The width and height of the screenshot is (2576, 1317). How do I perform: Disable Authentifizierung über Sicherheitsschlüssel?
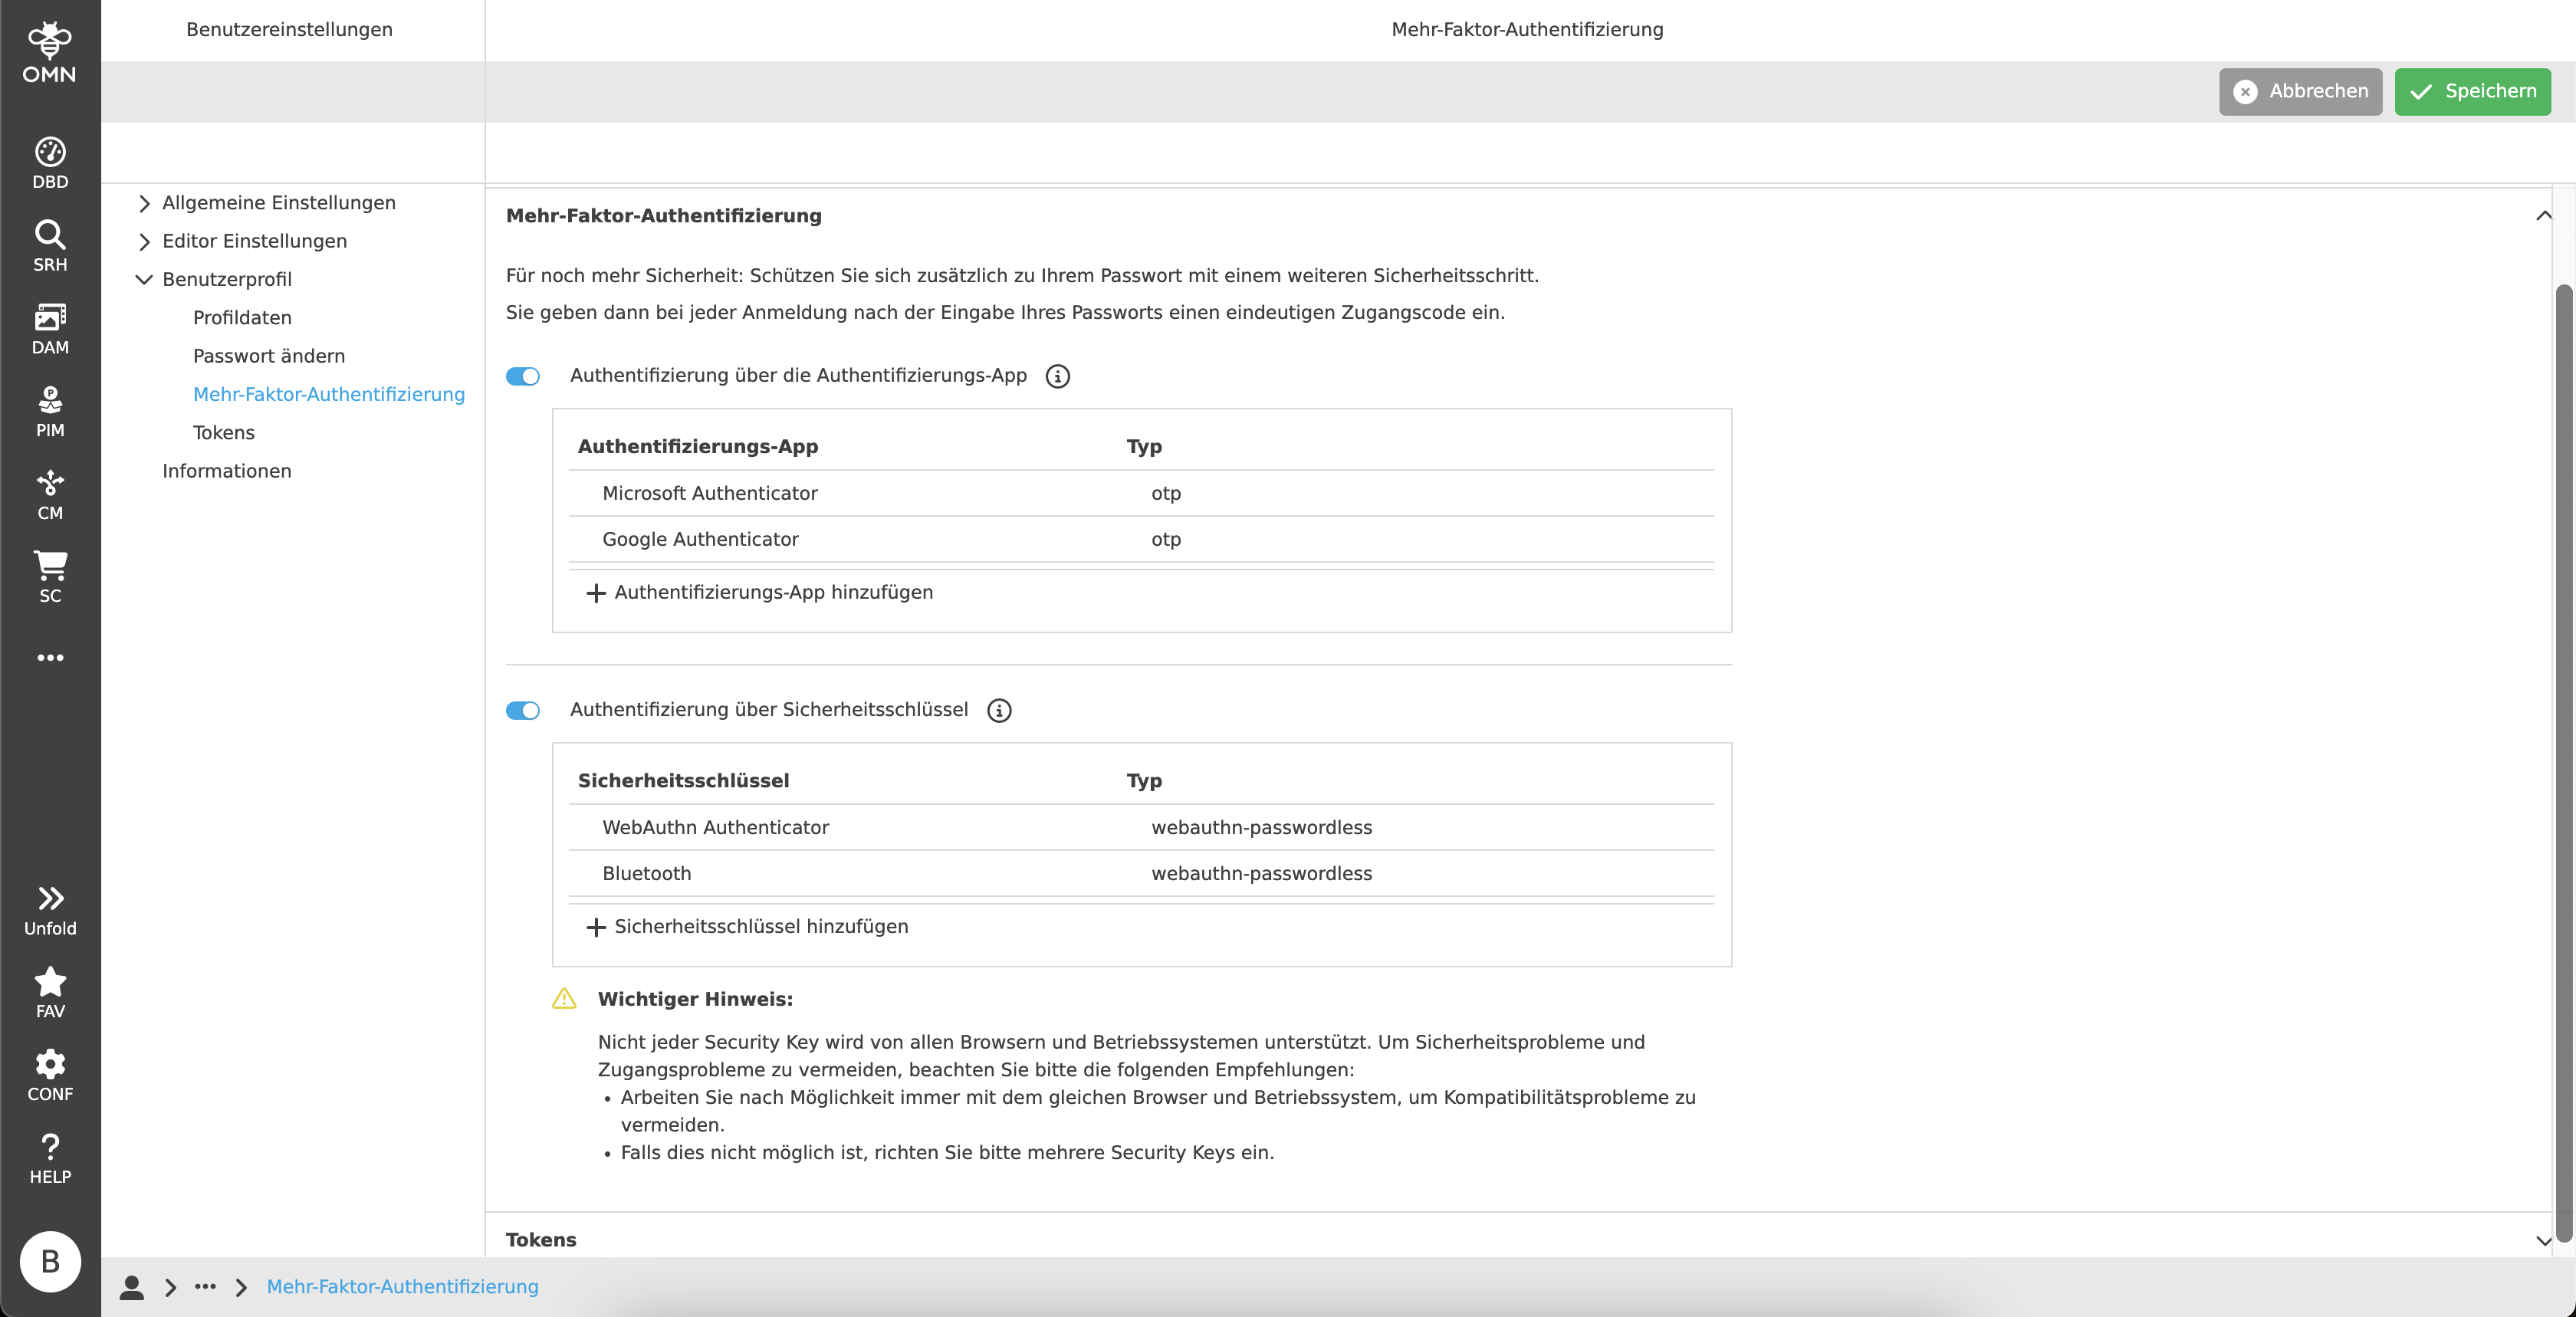(522, 711)
